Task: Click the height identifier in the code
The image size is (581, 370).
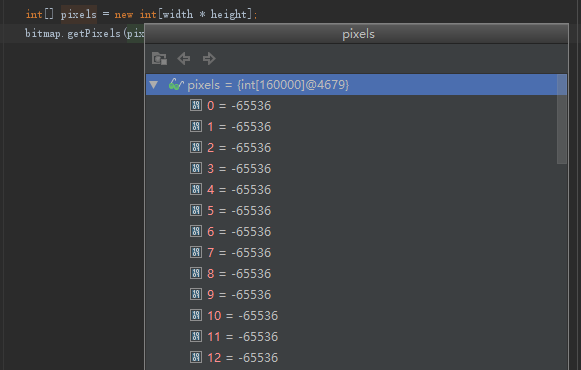Action: pyautogui.click(x=229, y=14)
